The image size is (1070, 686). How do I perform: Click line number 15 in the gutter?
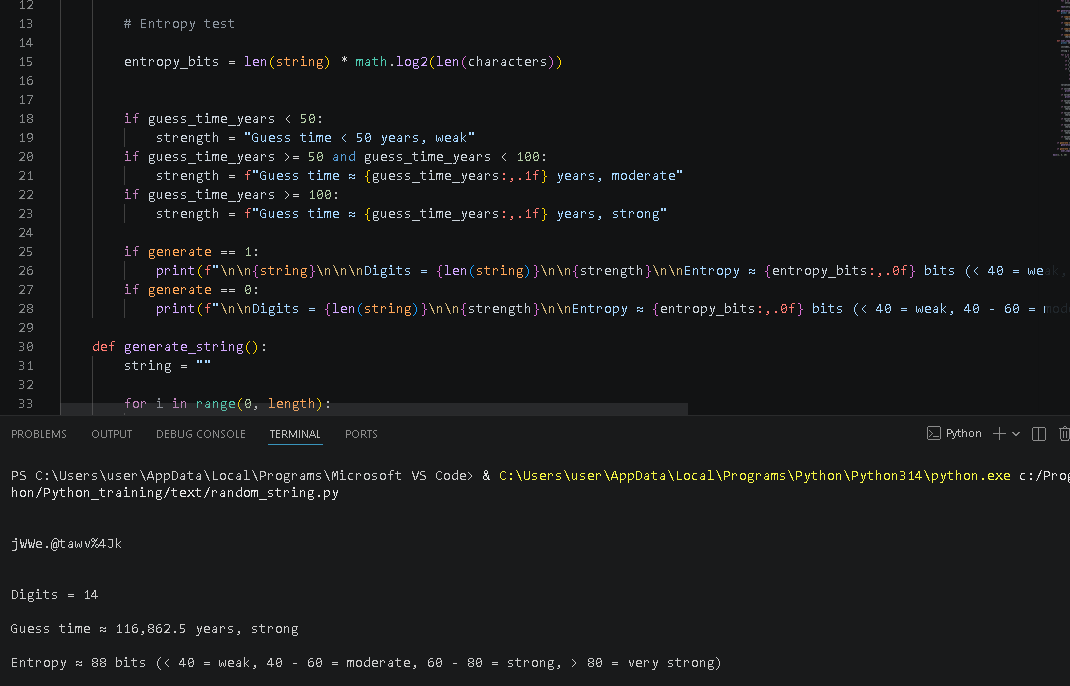click(26, 61)
